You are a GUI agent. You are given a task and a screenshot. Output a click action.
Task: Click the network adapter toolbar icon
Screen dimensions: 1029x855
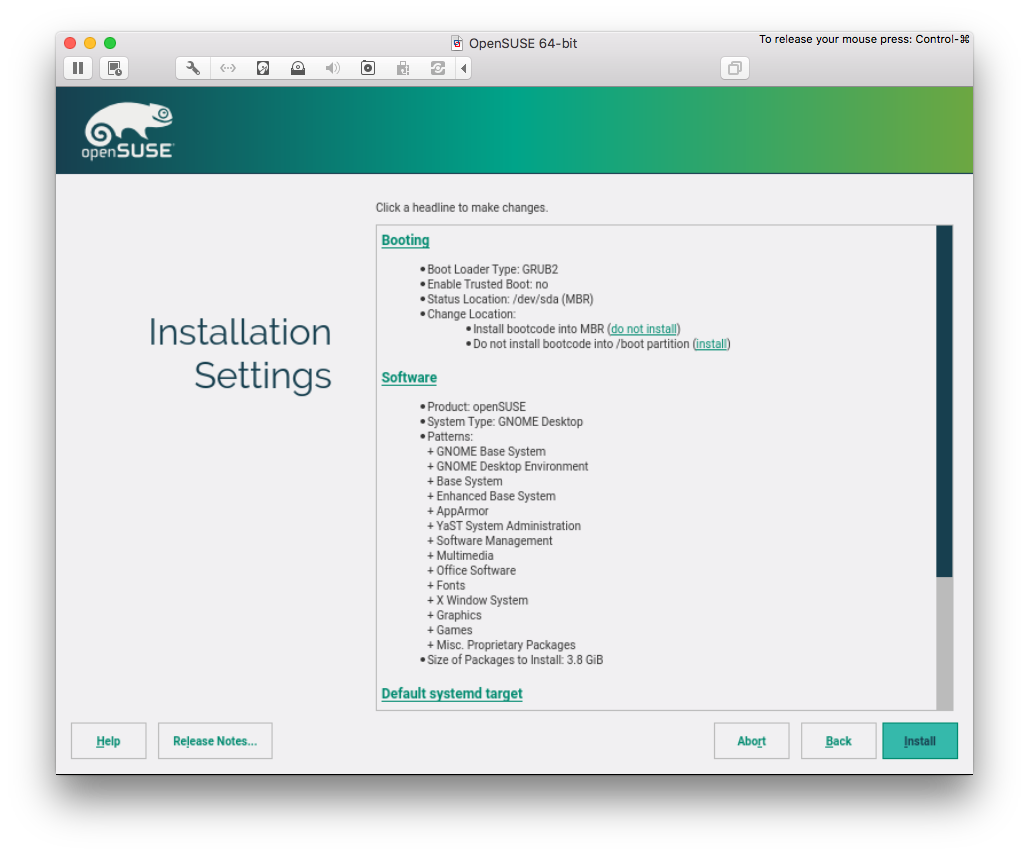point(228,68)
